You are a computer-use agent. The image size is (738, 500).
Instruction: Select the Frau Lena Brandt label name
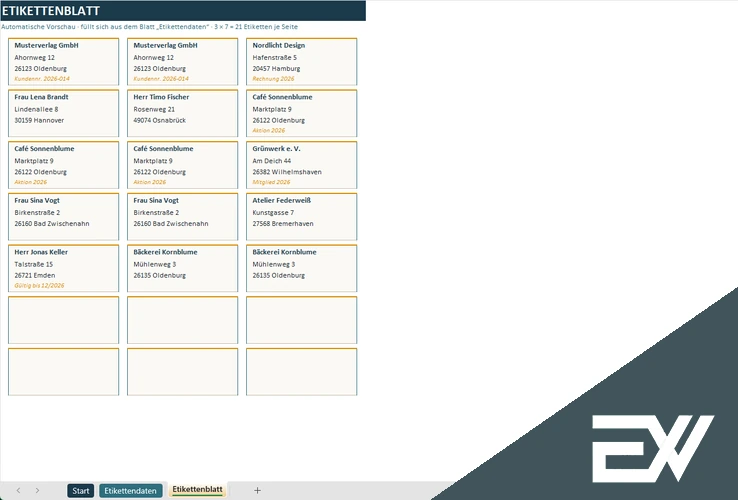coord(41,97)
